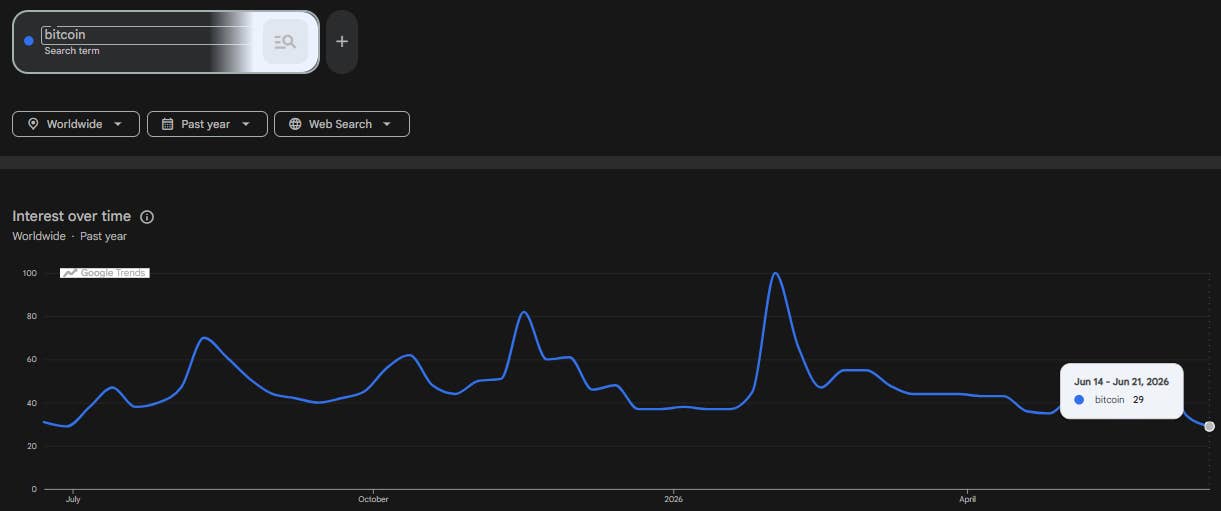Click the blue dot beside bitcoin term
Screen dimensions: 1221x511
(28, 41)
